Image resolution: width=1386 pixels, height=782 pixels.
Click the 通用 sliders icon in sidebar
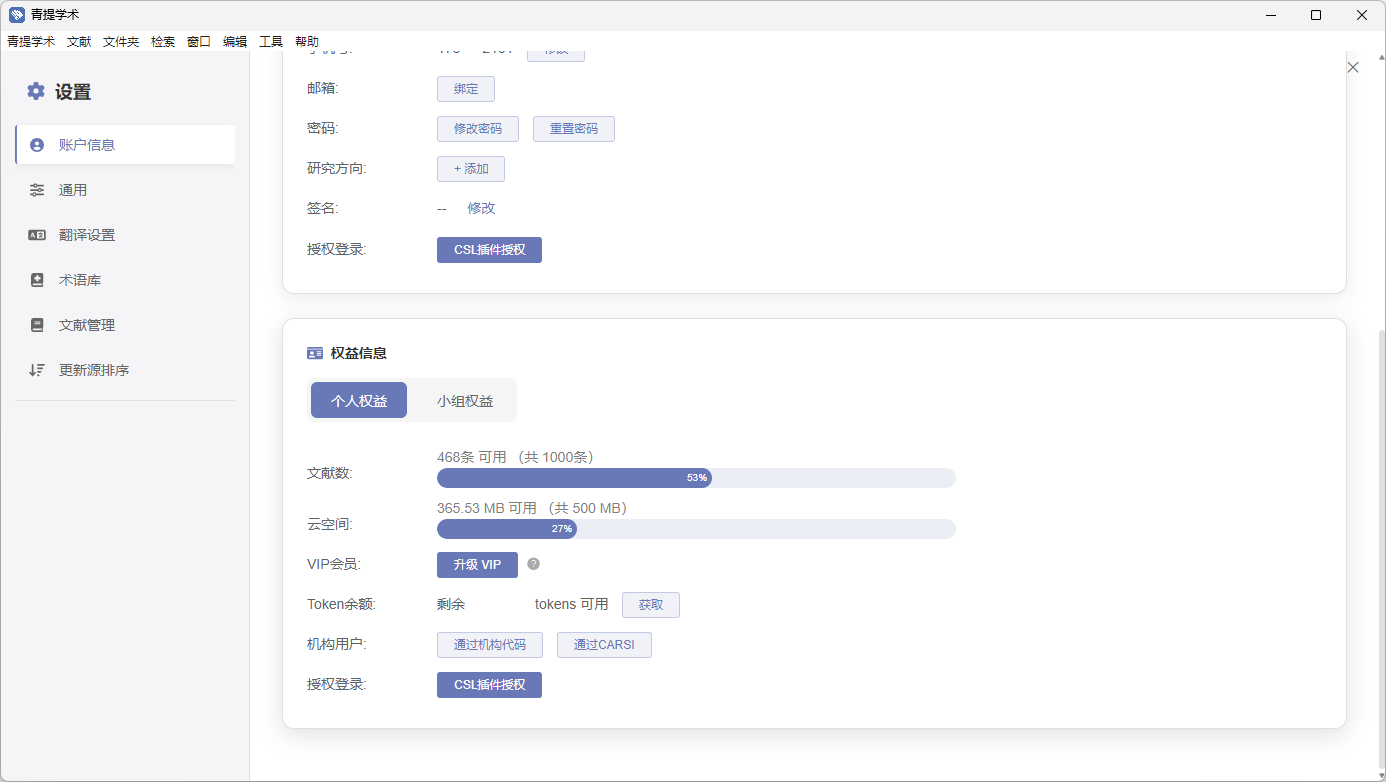click(x=37, y=190)
